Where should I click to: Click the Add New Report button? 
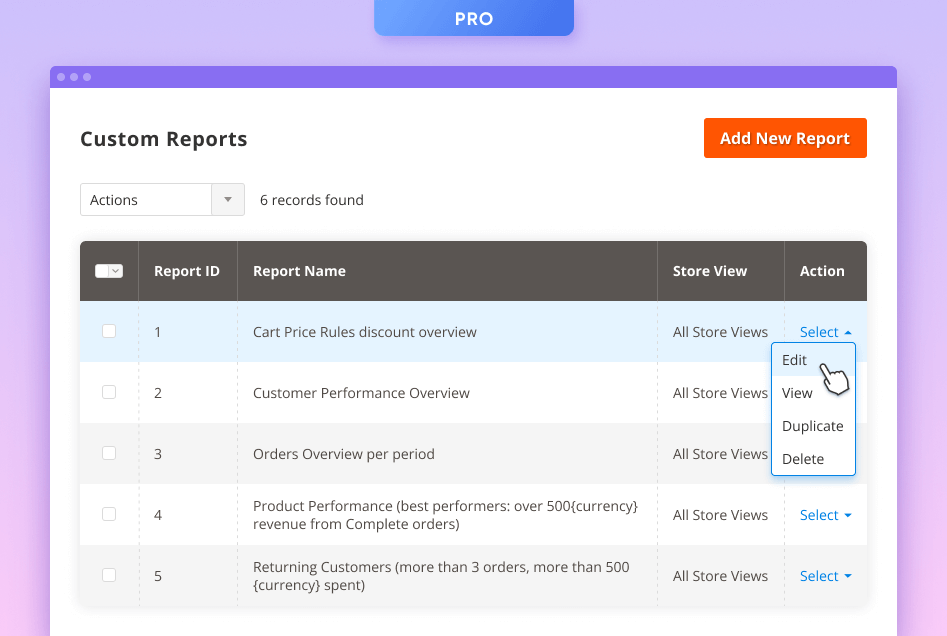784,138
